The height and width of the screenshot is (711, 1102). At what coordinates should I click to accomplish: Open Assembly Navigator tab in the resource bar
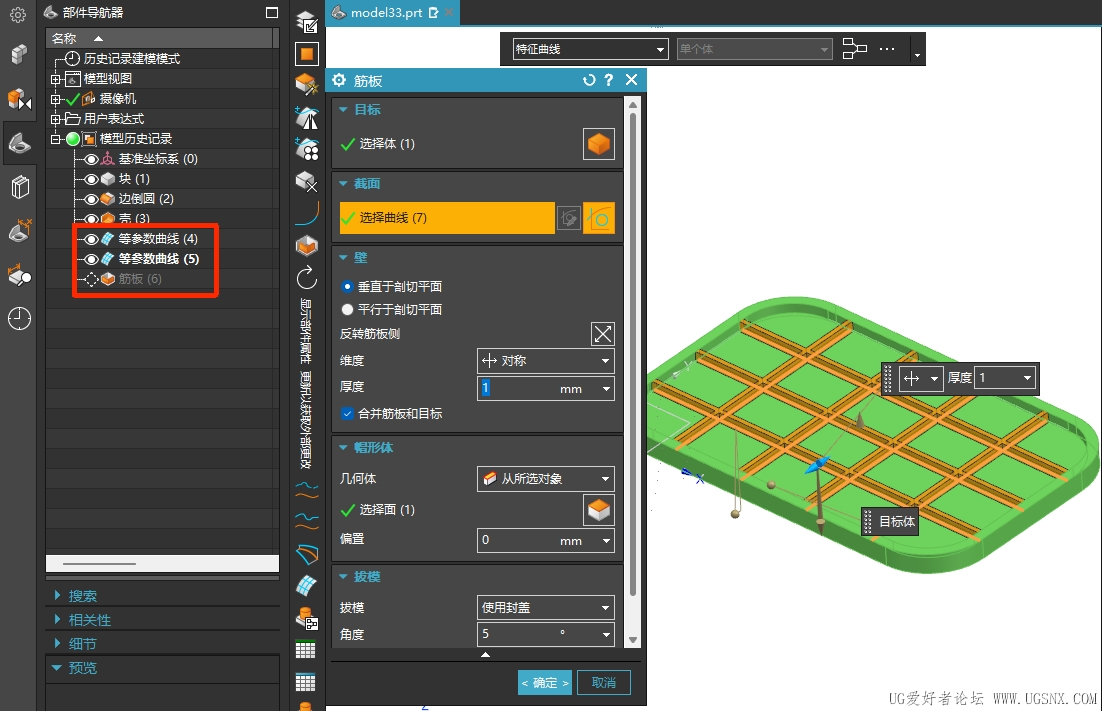[x=19, y=53]
